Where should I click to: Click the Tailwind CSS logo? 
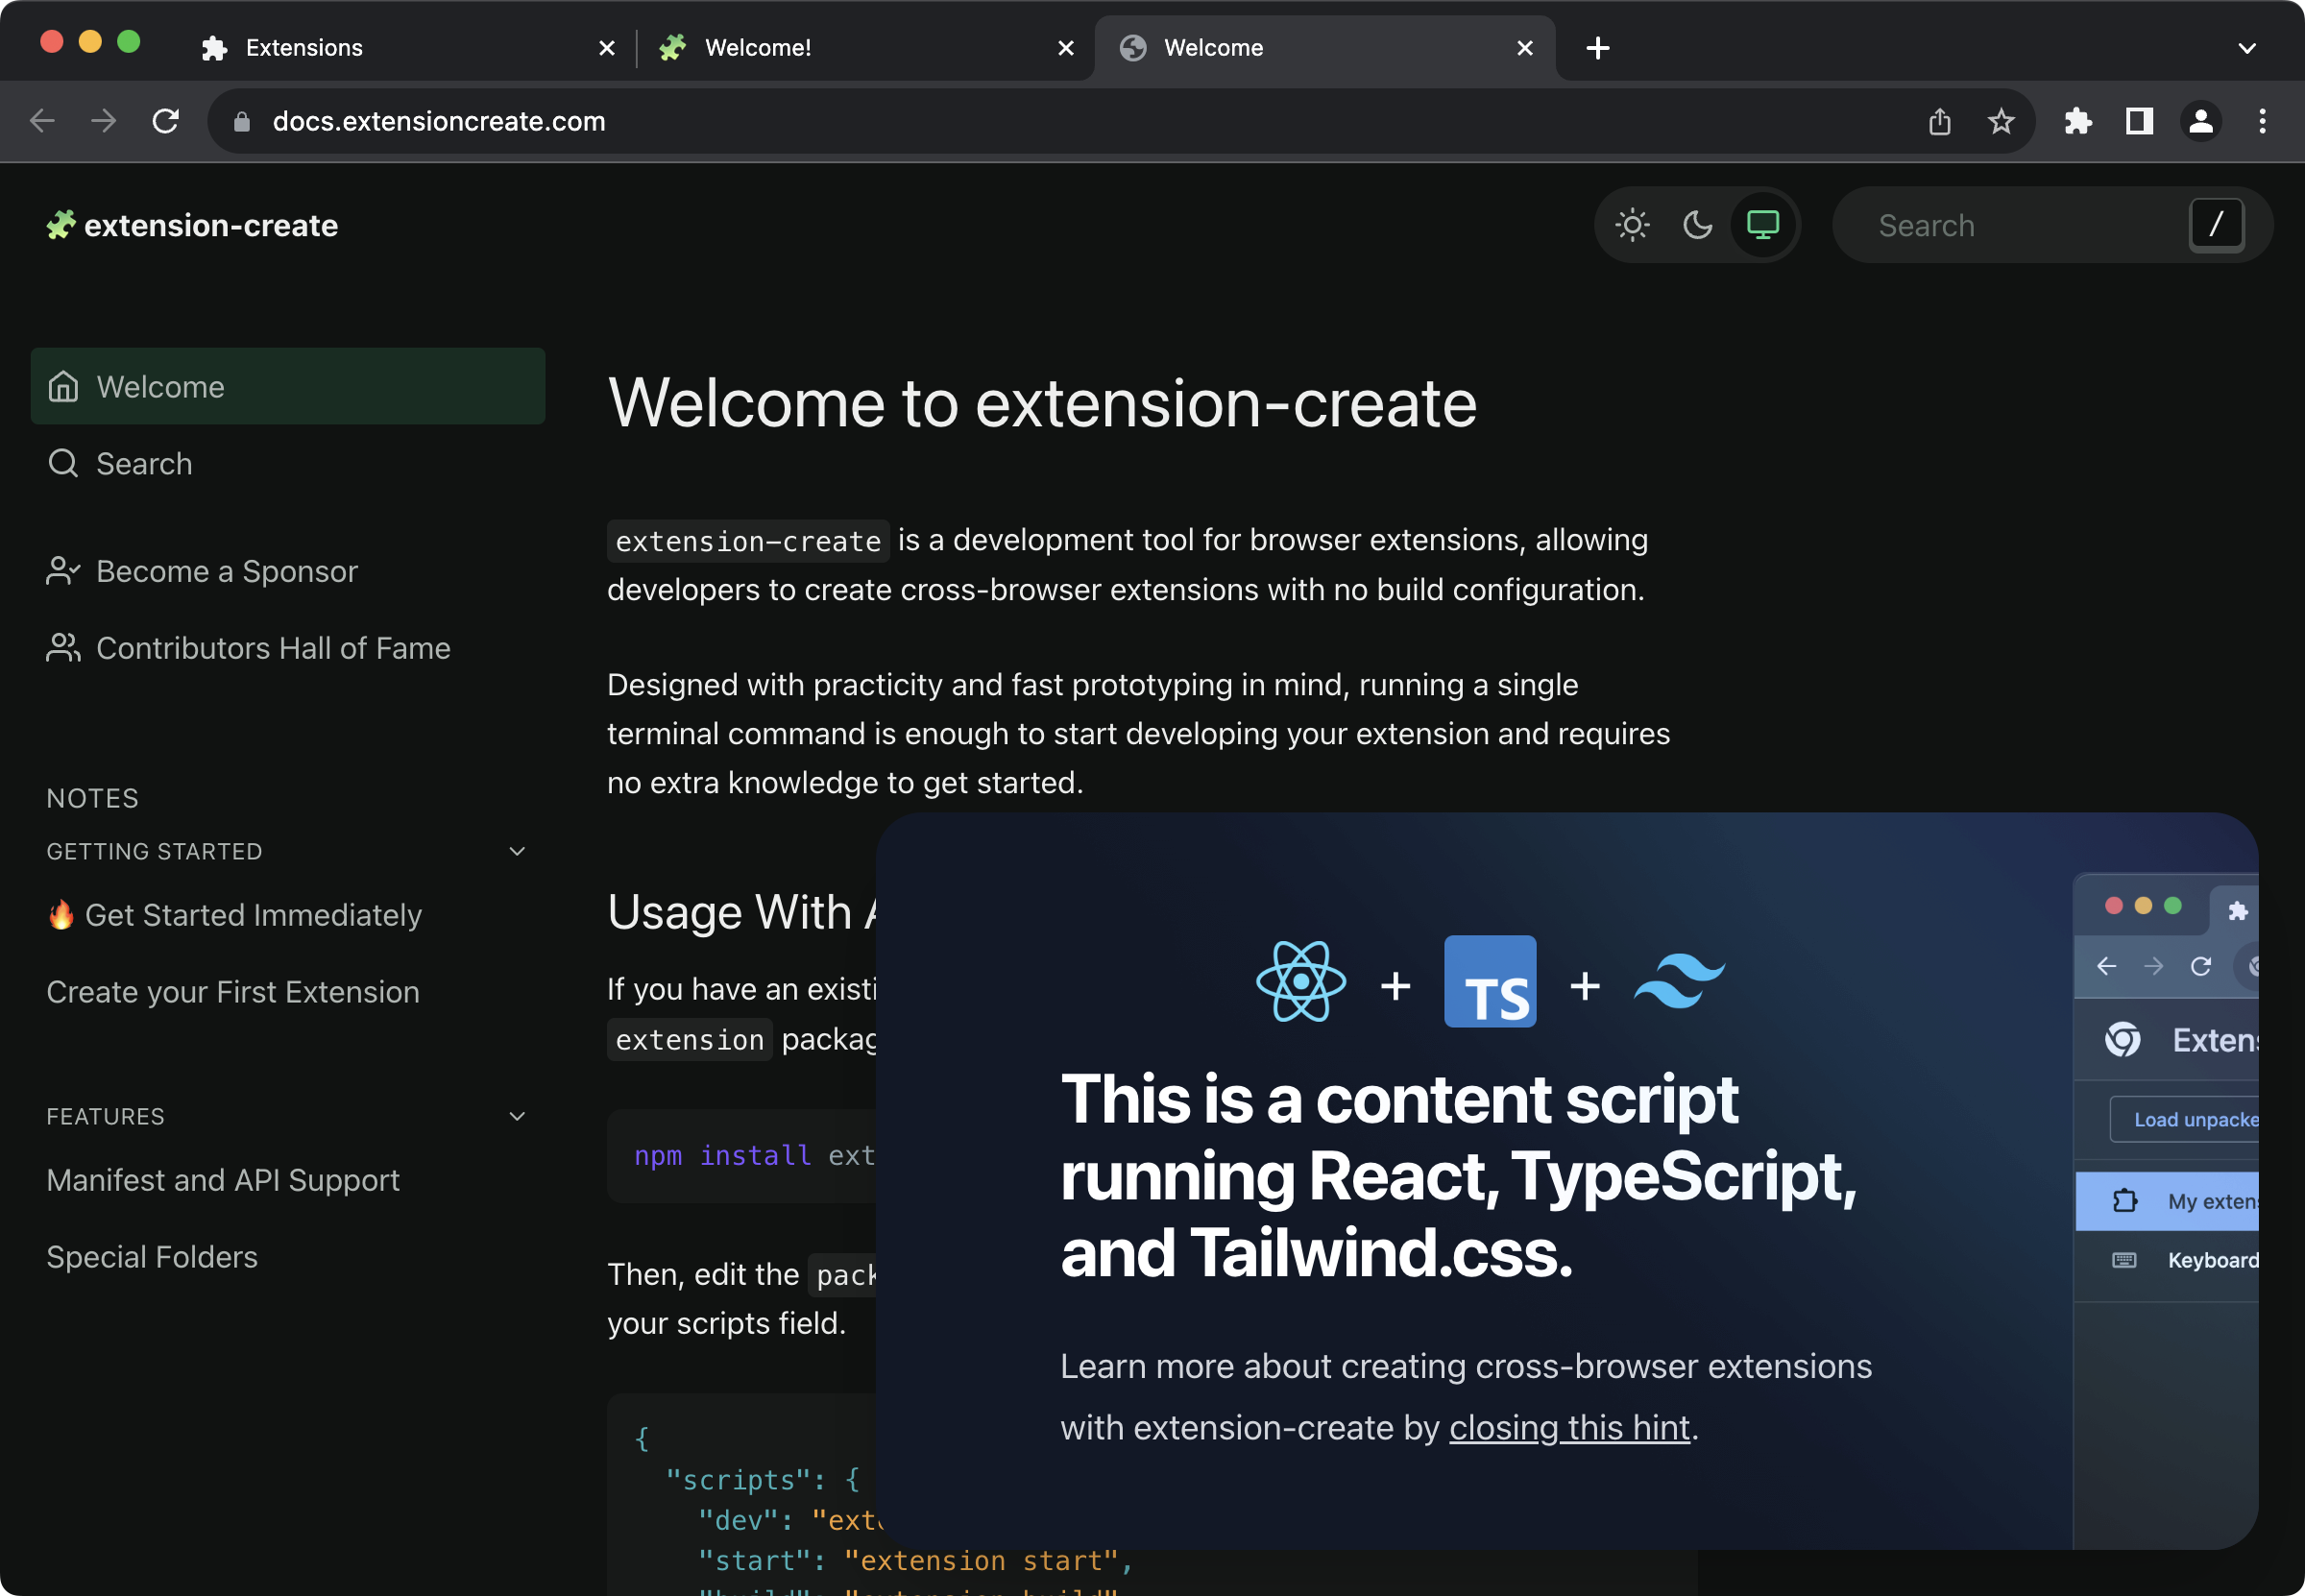coord(1680,982)
